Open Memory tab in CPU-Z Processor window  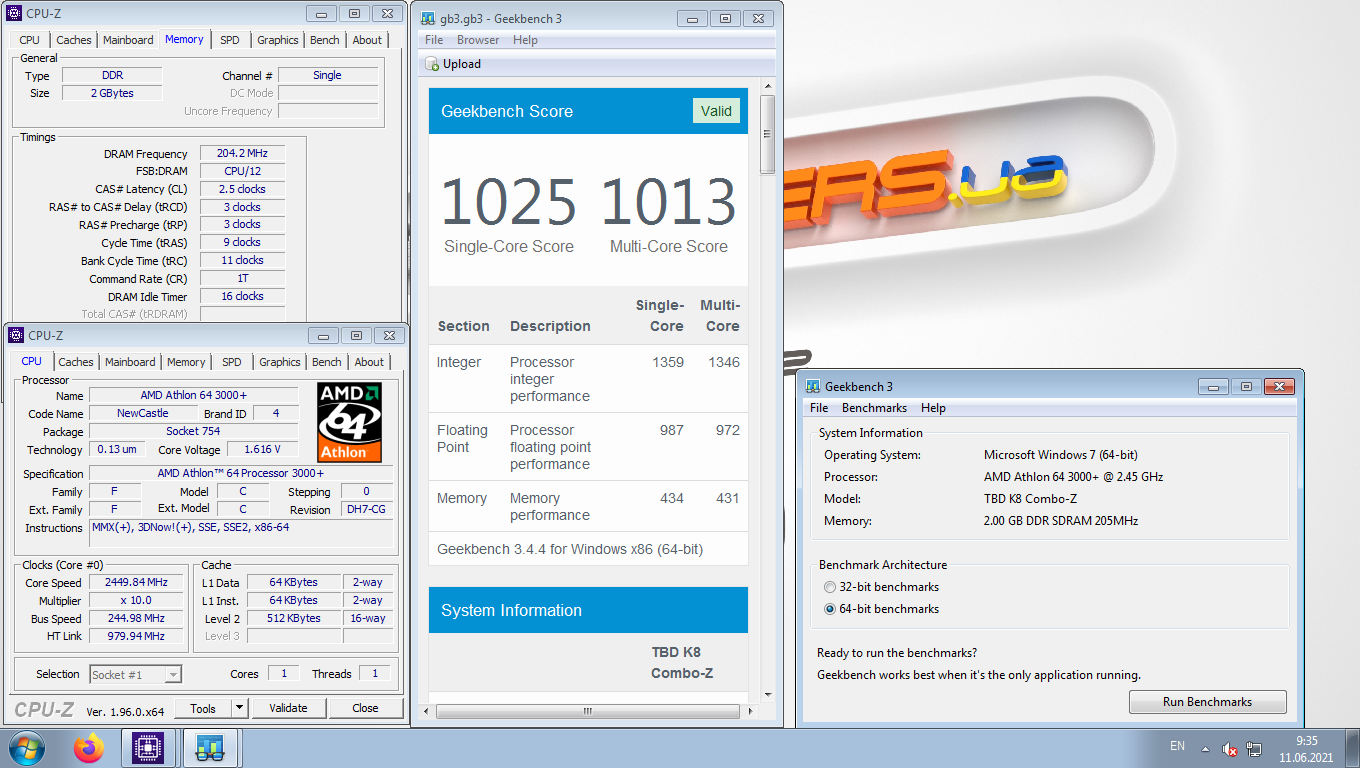[x=186, y=362]
